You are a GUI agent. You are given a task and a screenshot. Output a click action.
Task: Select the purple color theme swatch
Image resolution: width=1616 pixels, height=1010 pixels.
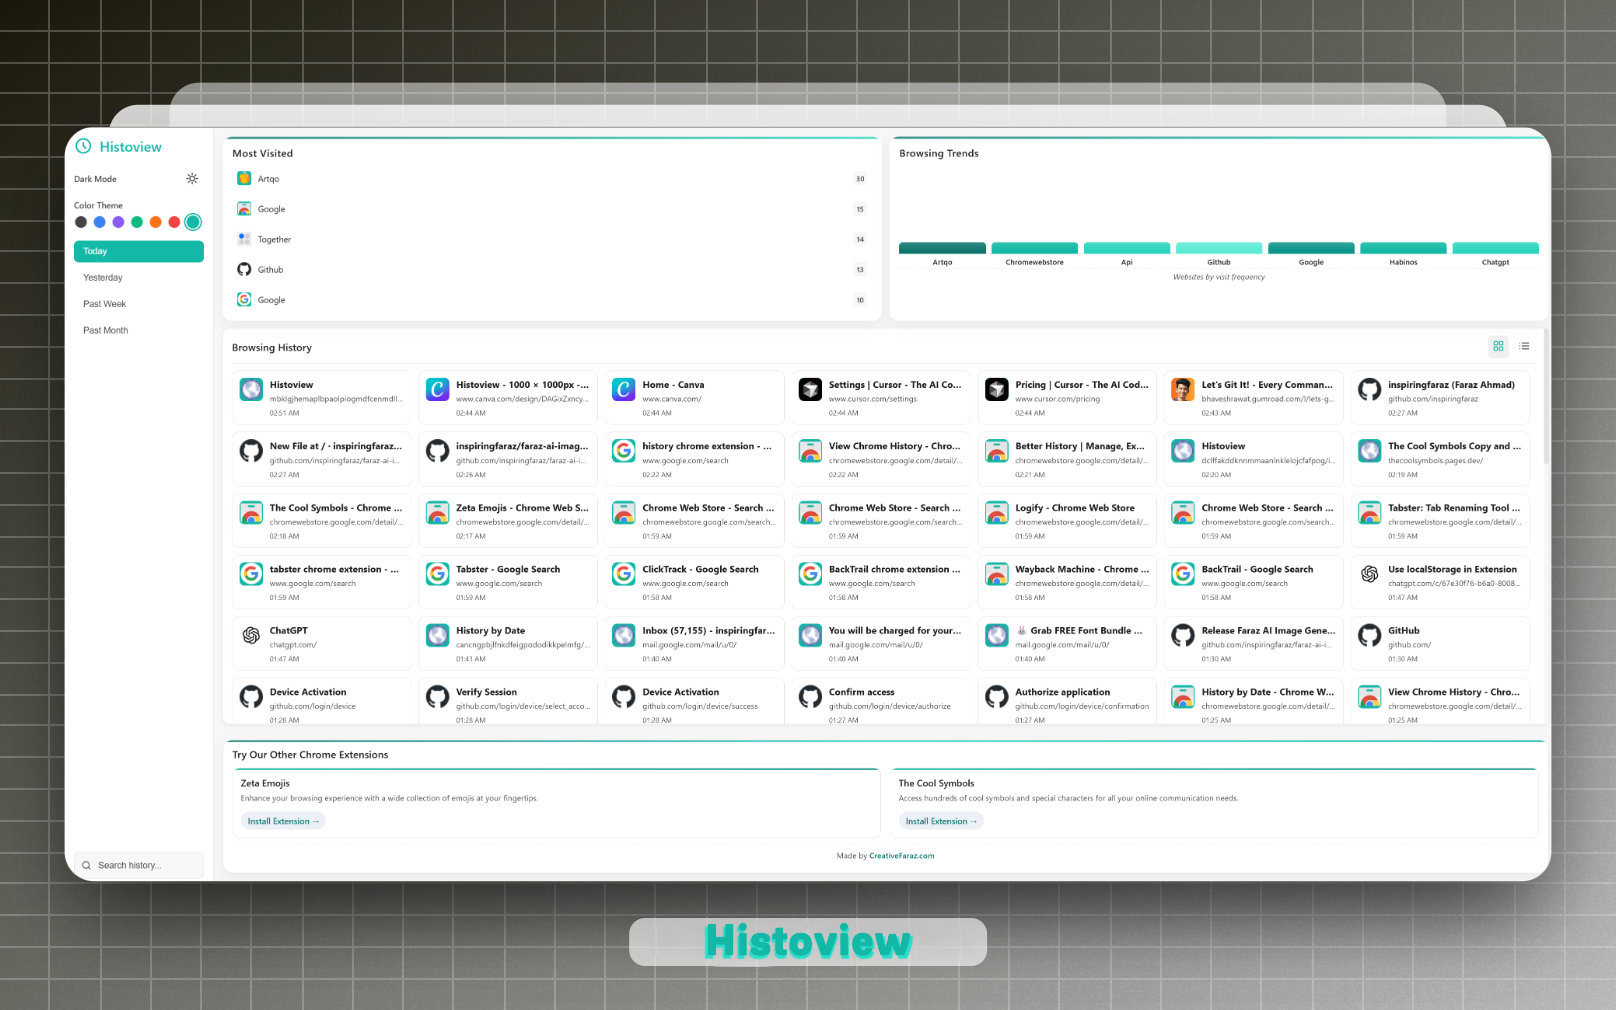118,222
